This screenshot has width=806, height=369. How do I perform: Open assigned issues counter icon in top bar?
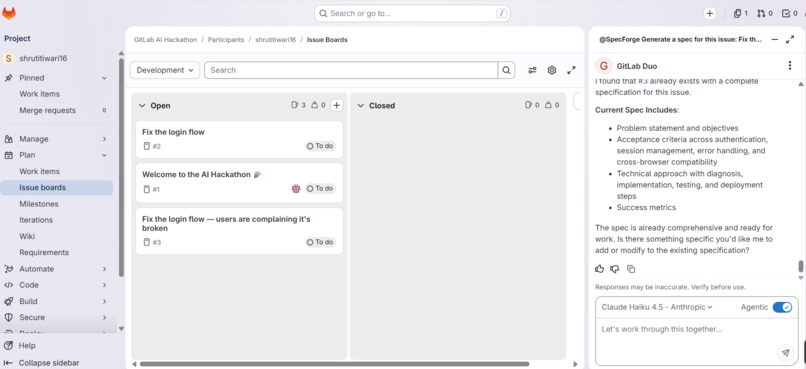pos(740,14)
